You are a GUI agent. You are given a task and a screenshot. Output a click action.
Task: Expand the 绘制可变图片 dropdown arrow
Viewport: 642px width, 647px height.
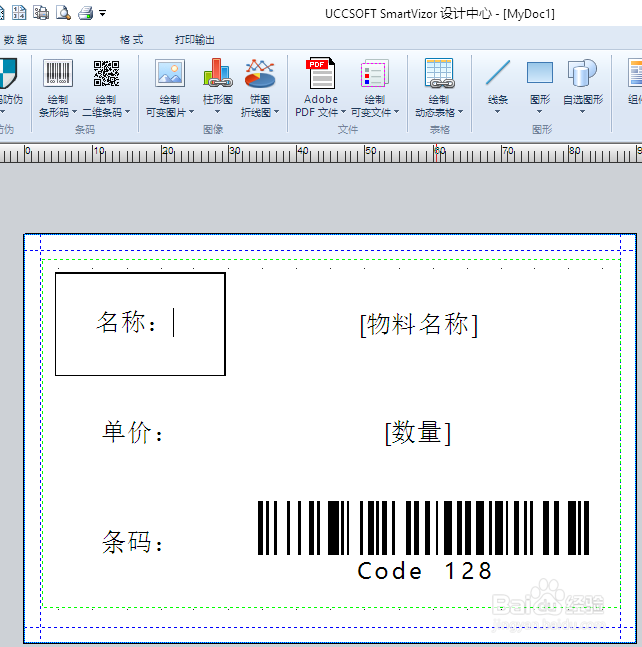point(191,112)
